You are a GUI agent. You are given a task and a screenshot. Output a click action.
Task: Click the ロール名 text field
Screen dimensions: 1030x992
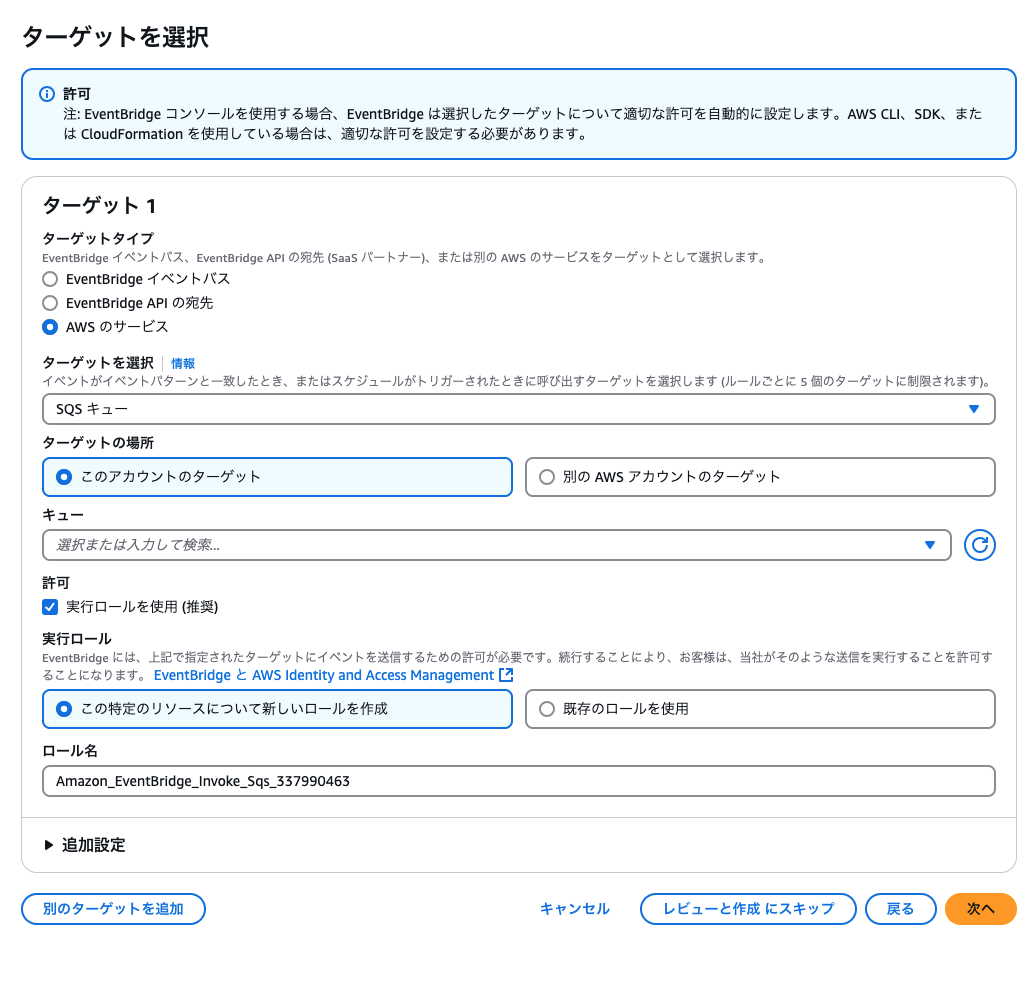[519, 781]
